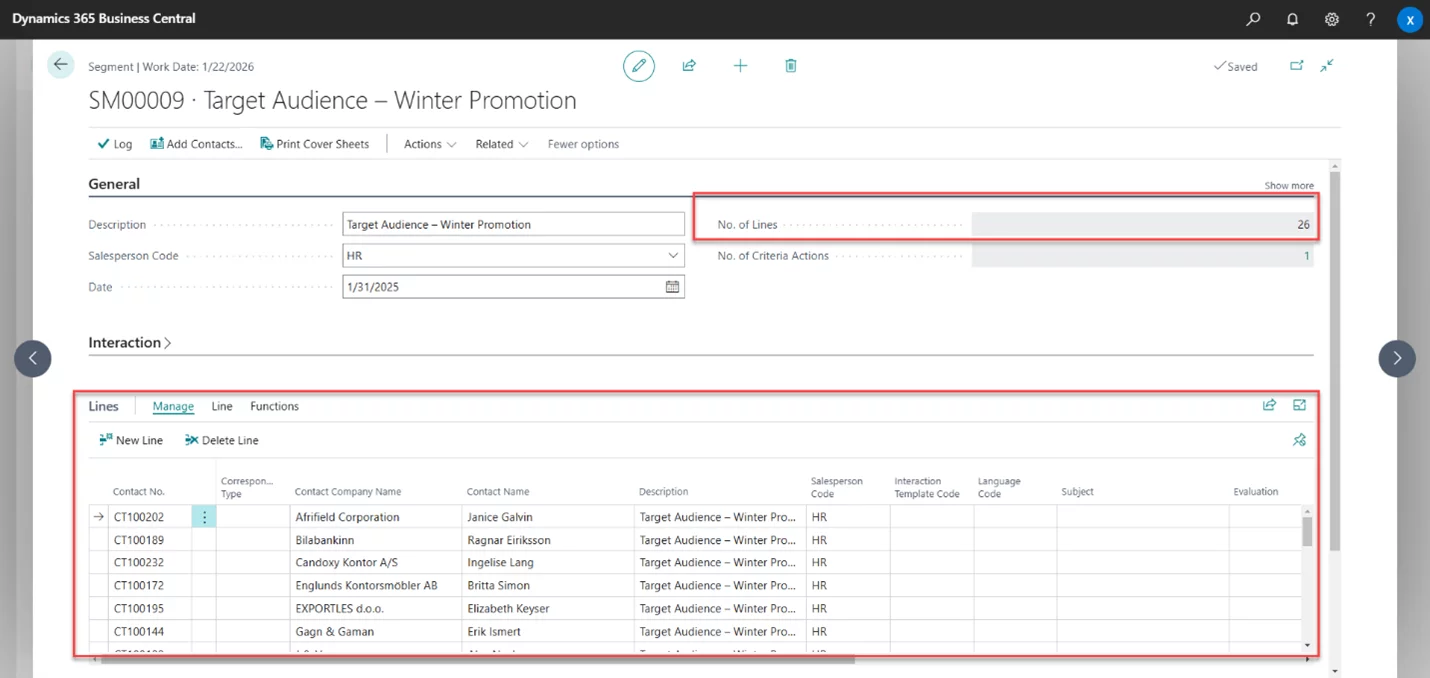
Task: Click the share icon in header
Action: (x=689, y=66)
